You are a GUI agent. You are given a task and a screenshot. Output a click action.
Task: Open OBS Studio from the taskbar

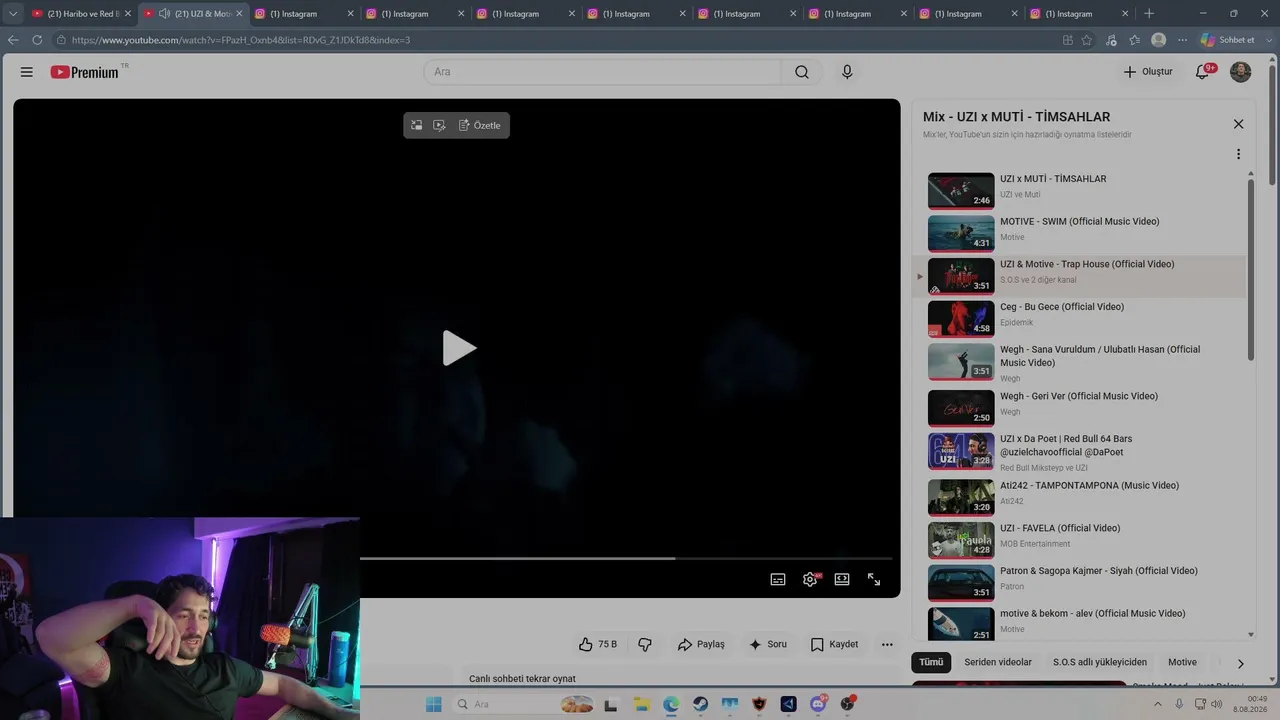pyautogui.click(x=847, y=704)
